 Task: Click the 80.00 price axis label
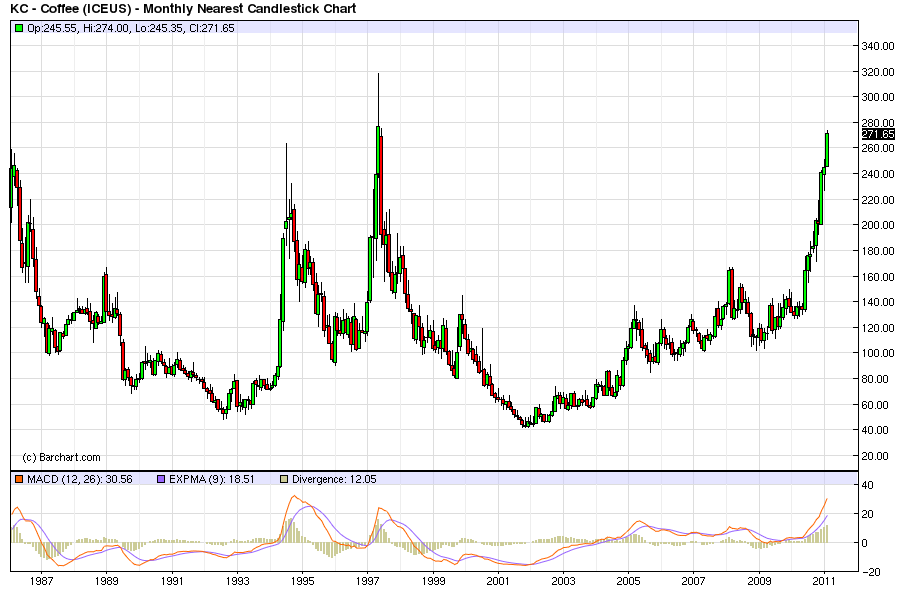click(x=875, y=379)
